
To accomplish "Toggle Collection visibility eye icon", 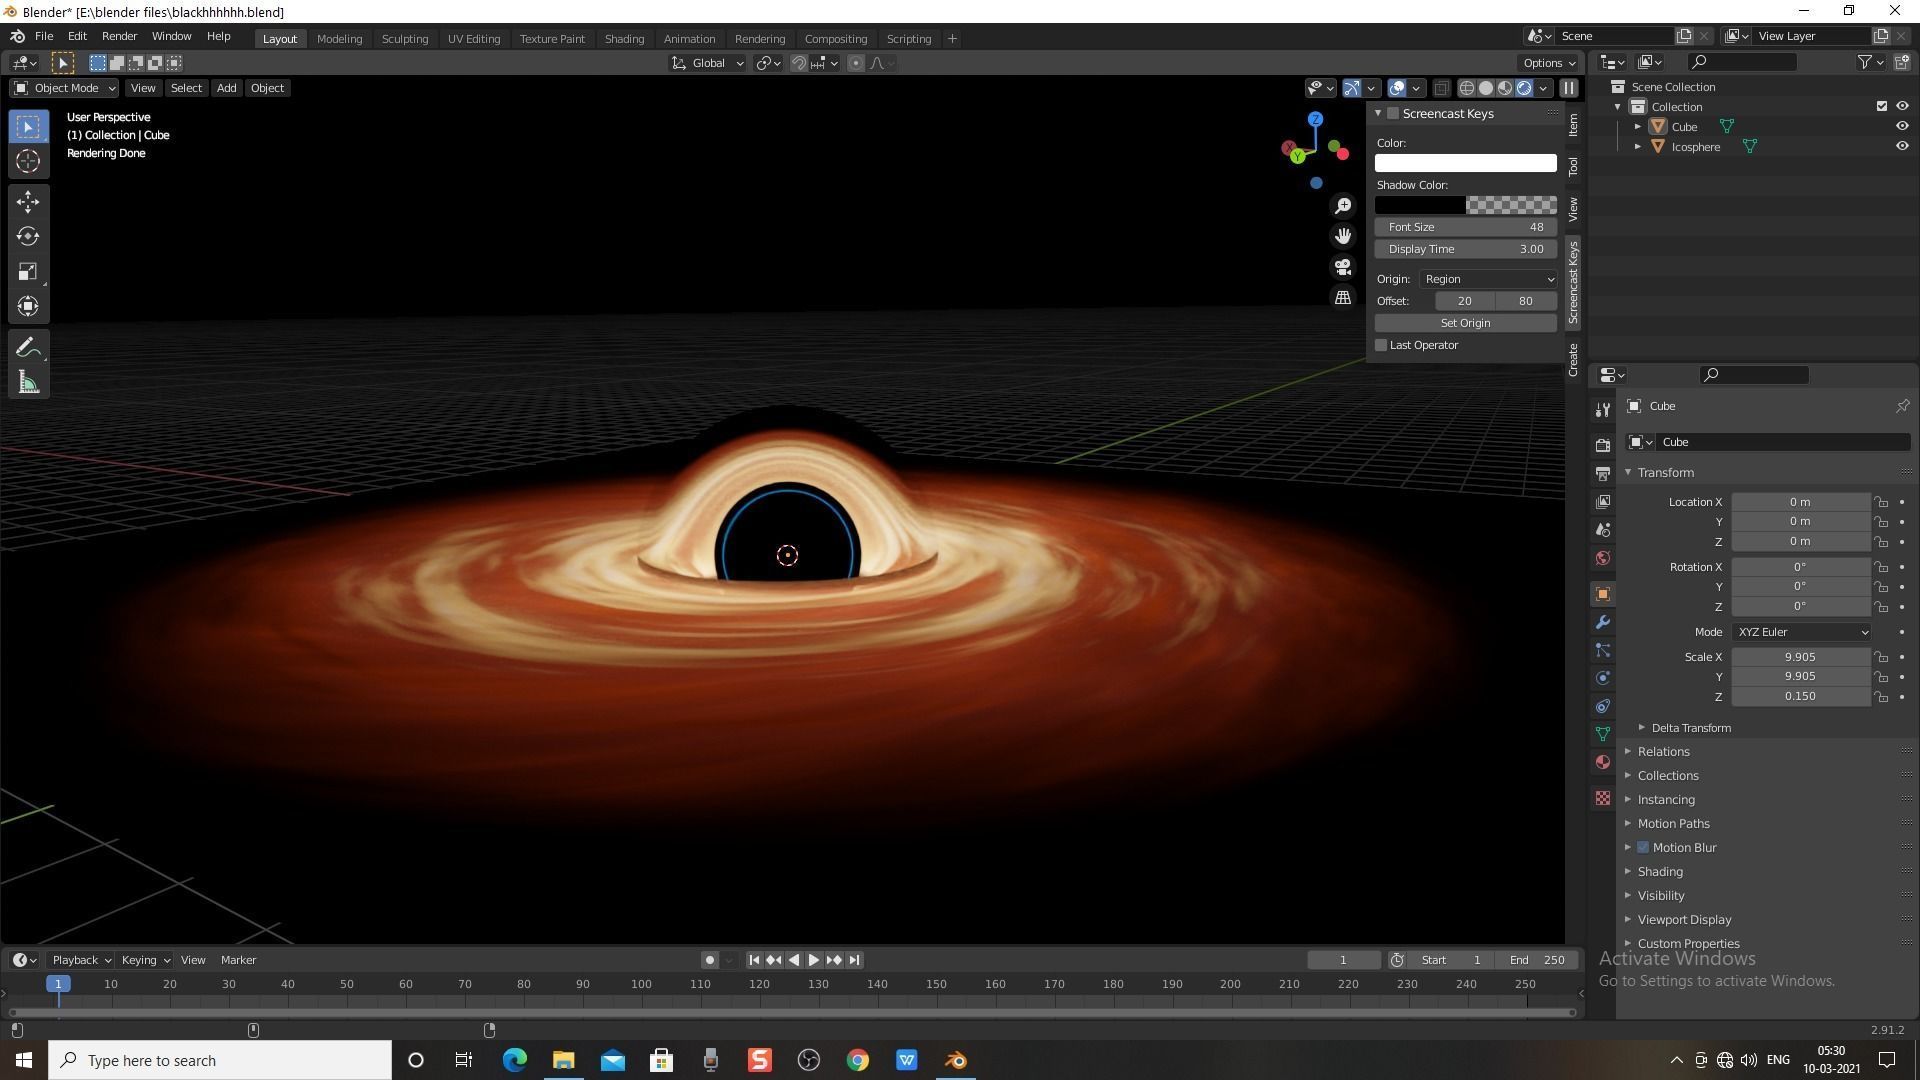I will tap(1902, 107).
